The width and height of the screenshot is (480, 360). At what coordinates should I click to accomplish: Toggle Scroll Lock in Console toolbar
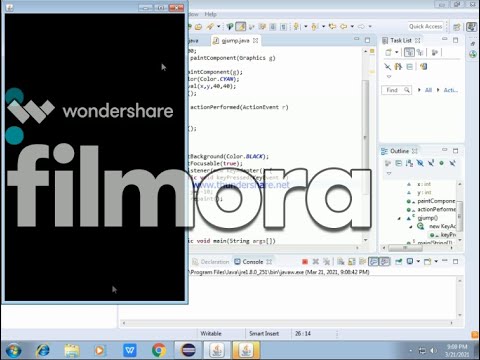[351, 262]
